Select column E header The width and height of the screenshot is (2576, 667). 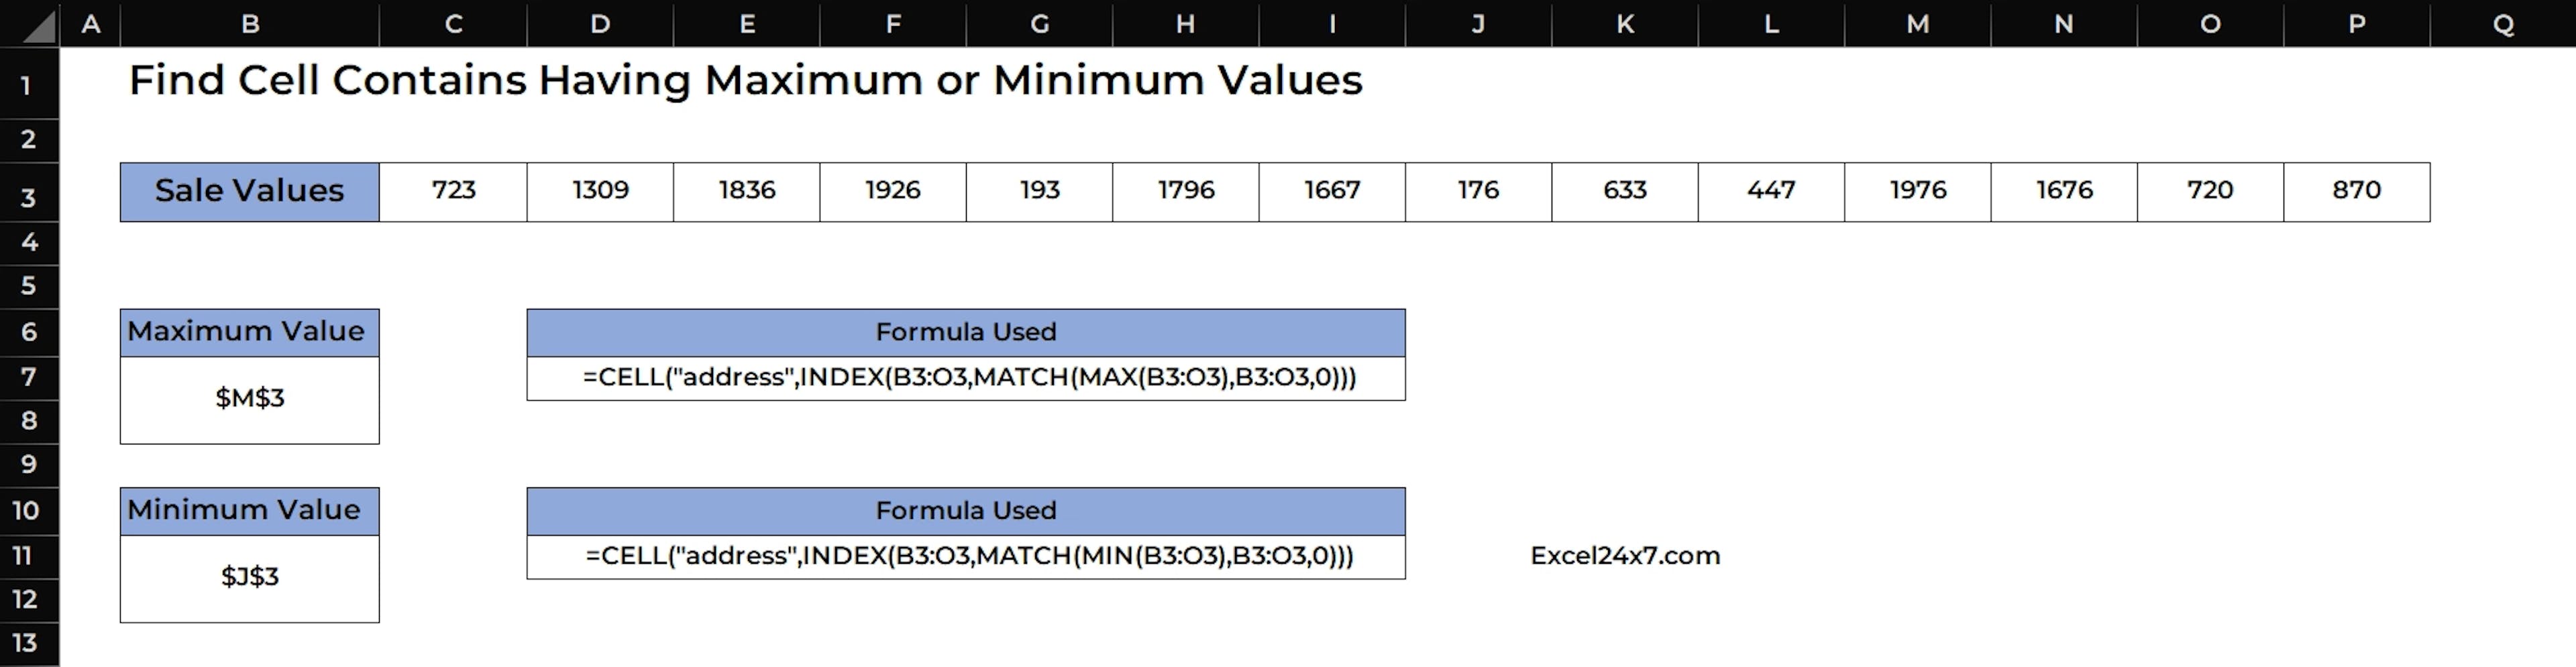746,24
